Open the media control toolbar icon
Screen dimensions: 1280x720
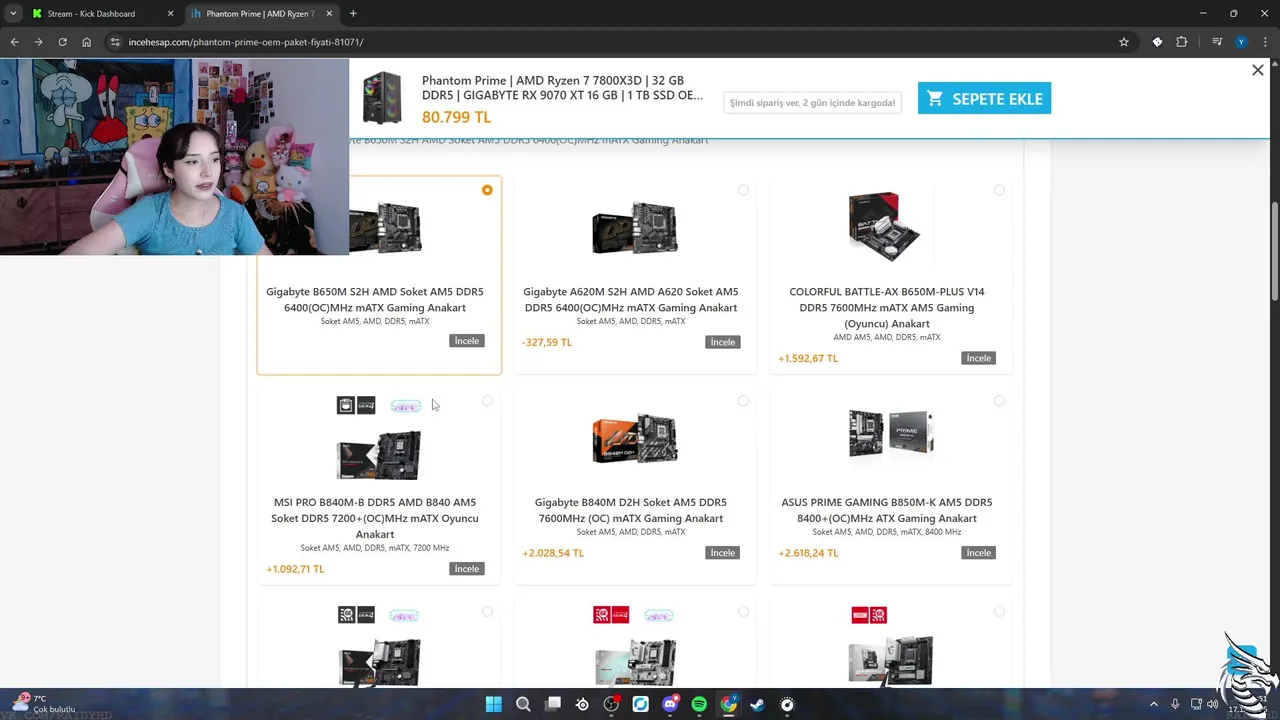coord(1217,42)
